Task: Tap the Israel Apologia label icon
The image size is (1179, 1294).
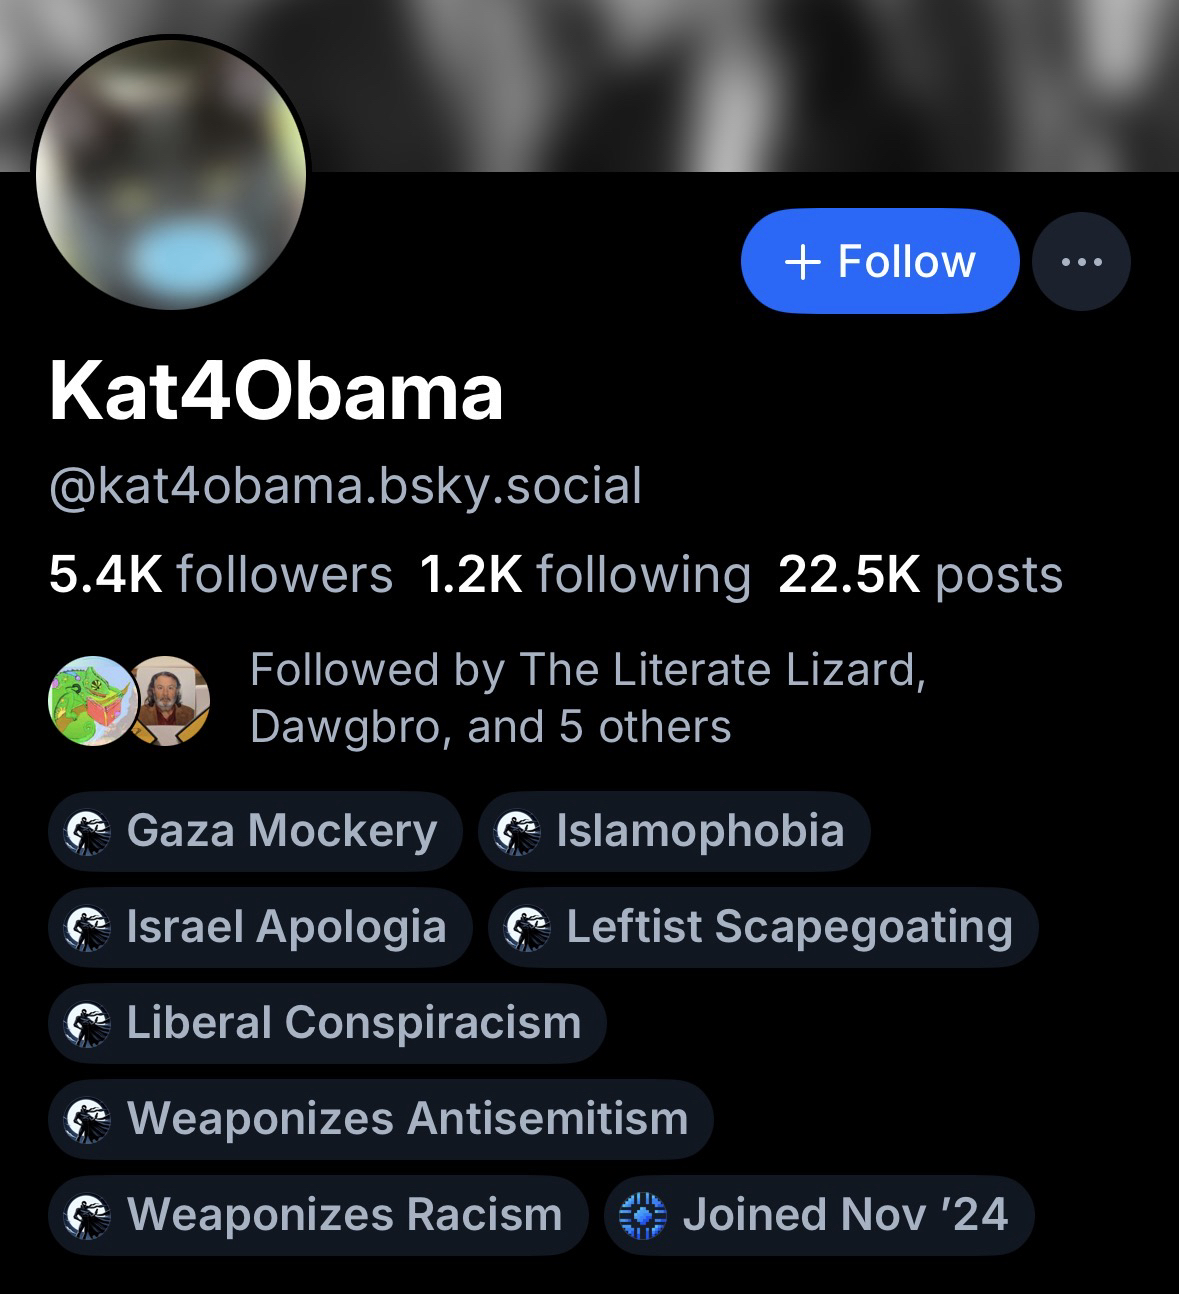Action: tap(87, 928)
